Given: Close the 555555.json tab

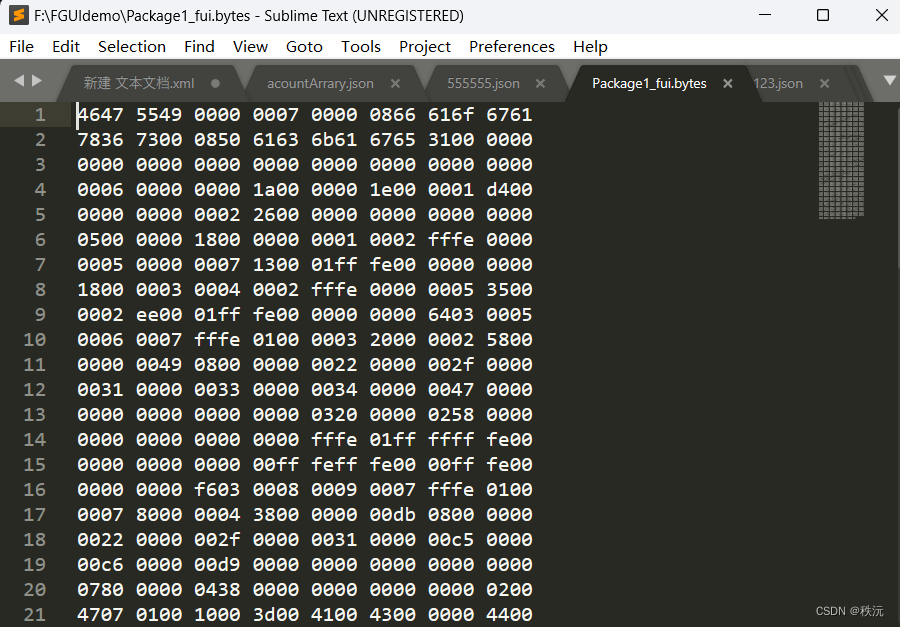Looking at the screenshot, I should [x=540, y=84].
